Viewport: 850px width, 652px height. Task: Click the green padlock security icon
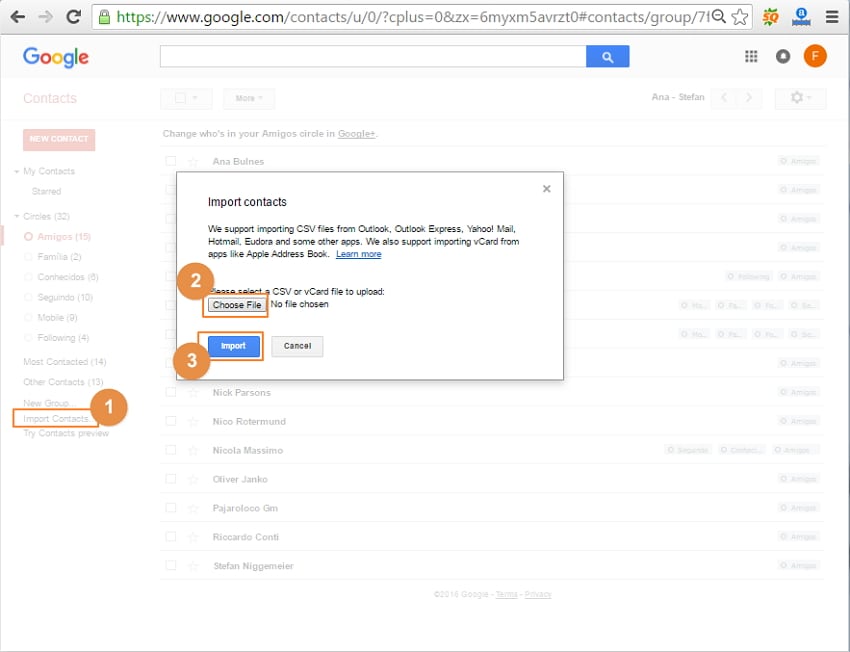click(x=105, y=17)
